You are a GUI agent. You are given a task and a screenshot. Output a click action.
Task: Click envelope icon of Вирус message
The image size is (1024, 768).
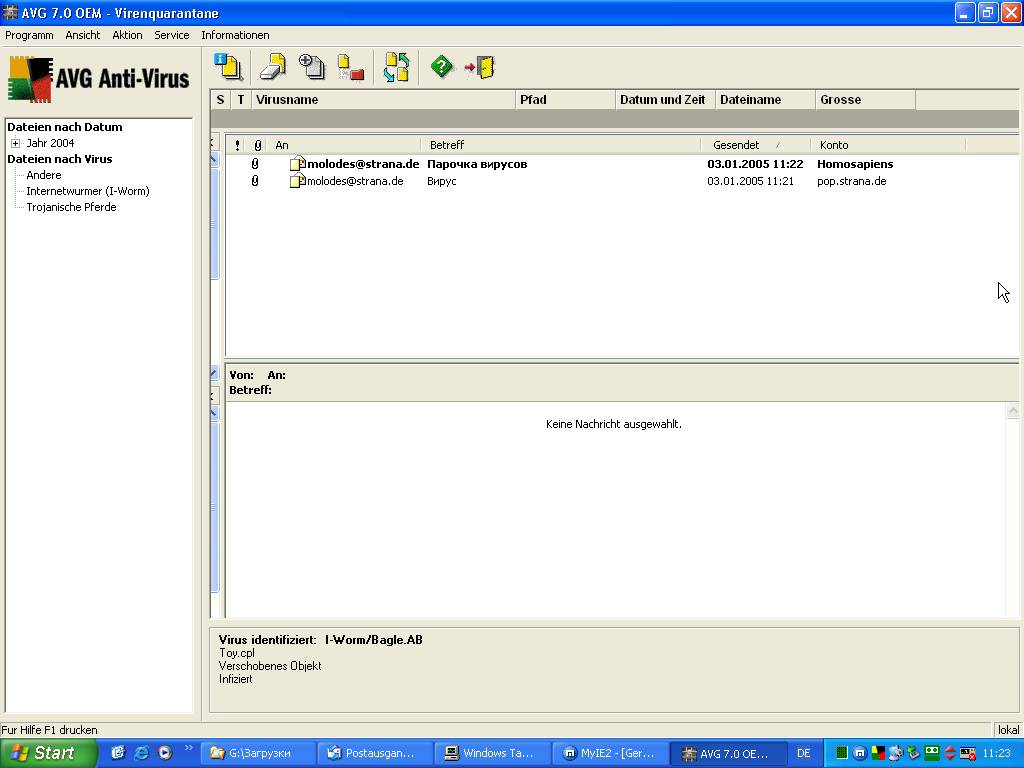(298, 181)
